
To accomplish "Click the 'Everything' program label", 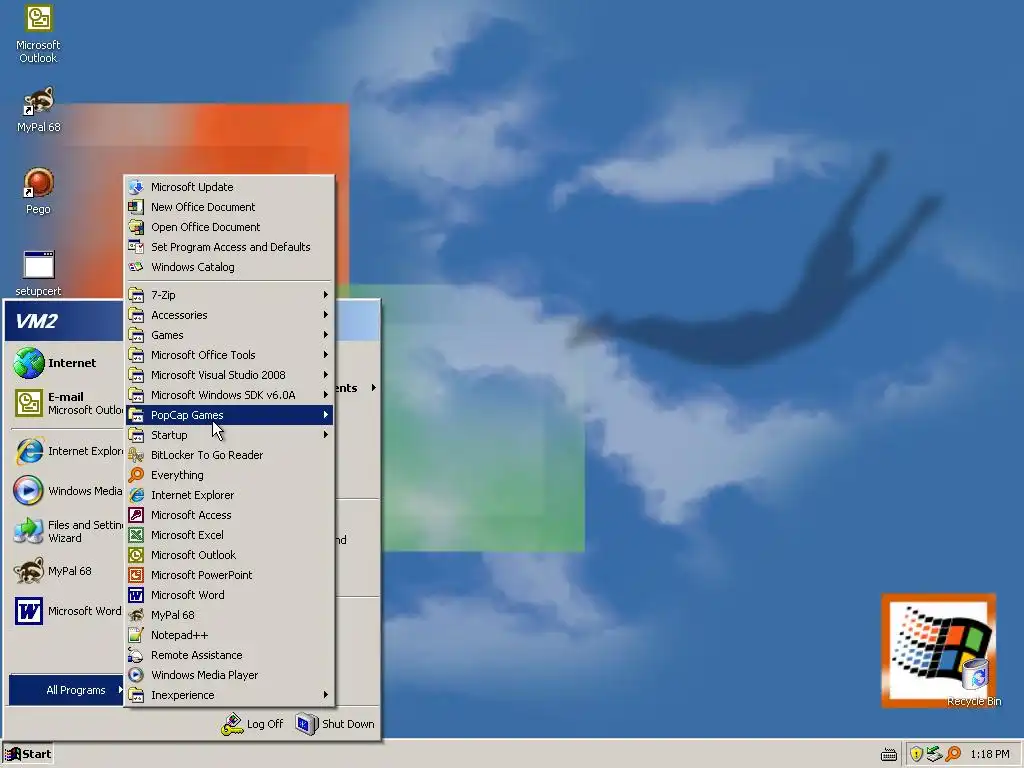I will pos(177,475).
